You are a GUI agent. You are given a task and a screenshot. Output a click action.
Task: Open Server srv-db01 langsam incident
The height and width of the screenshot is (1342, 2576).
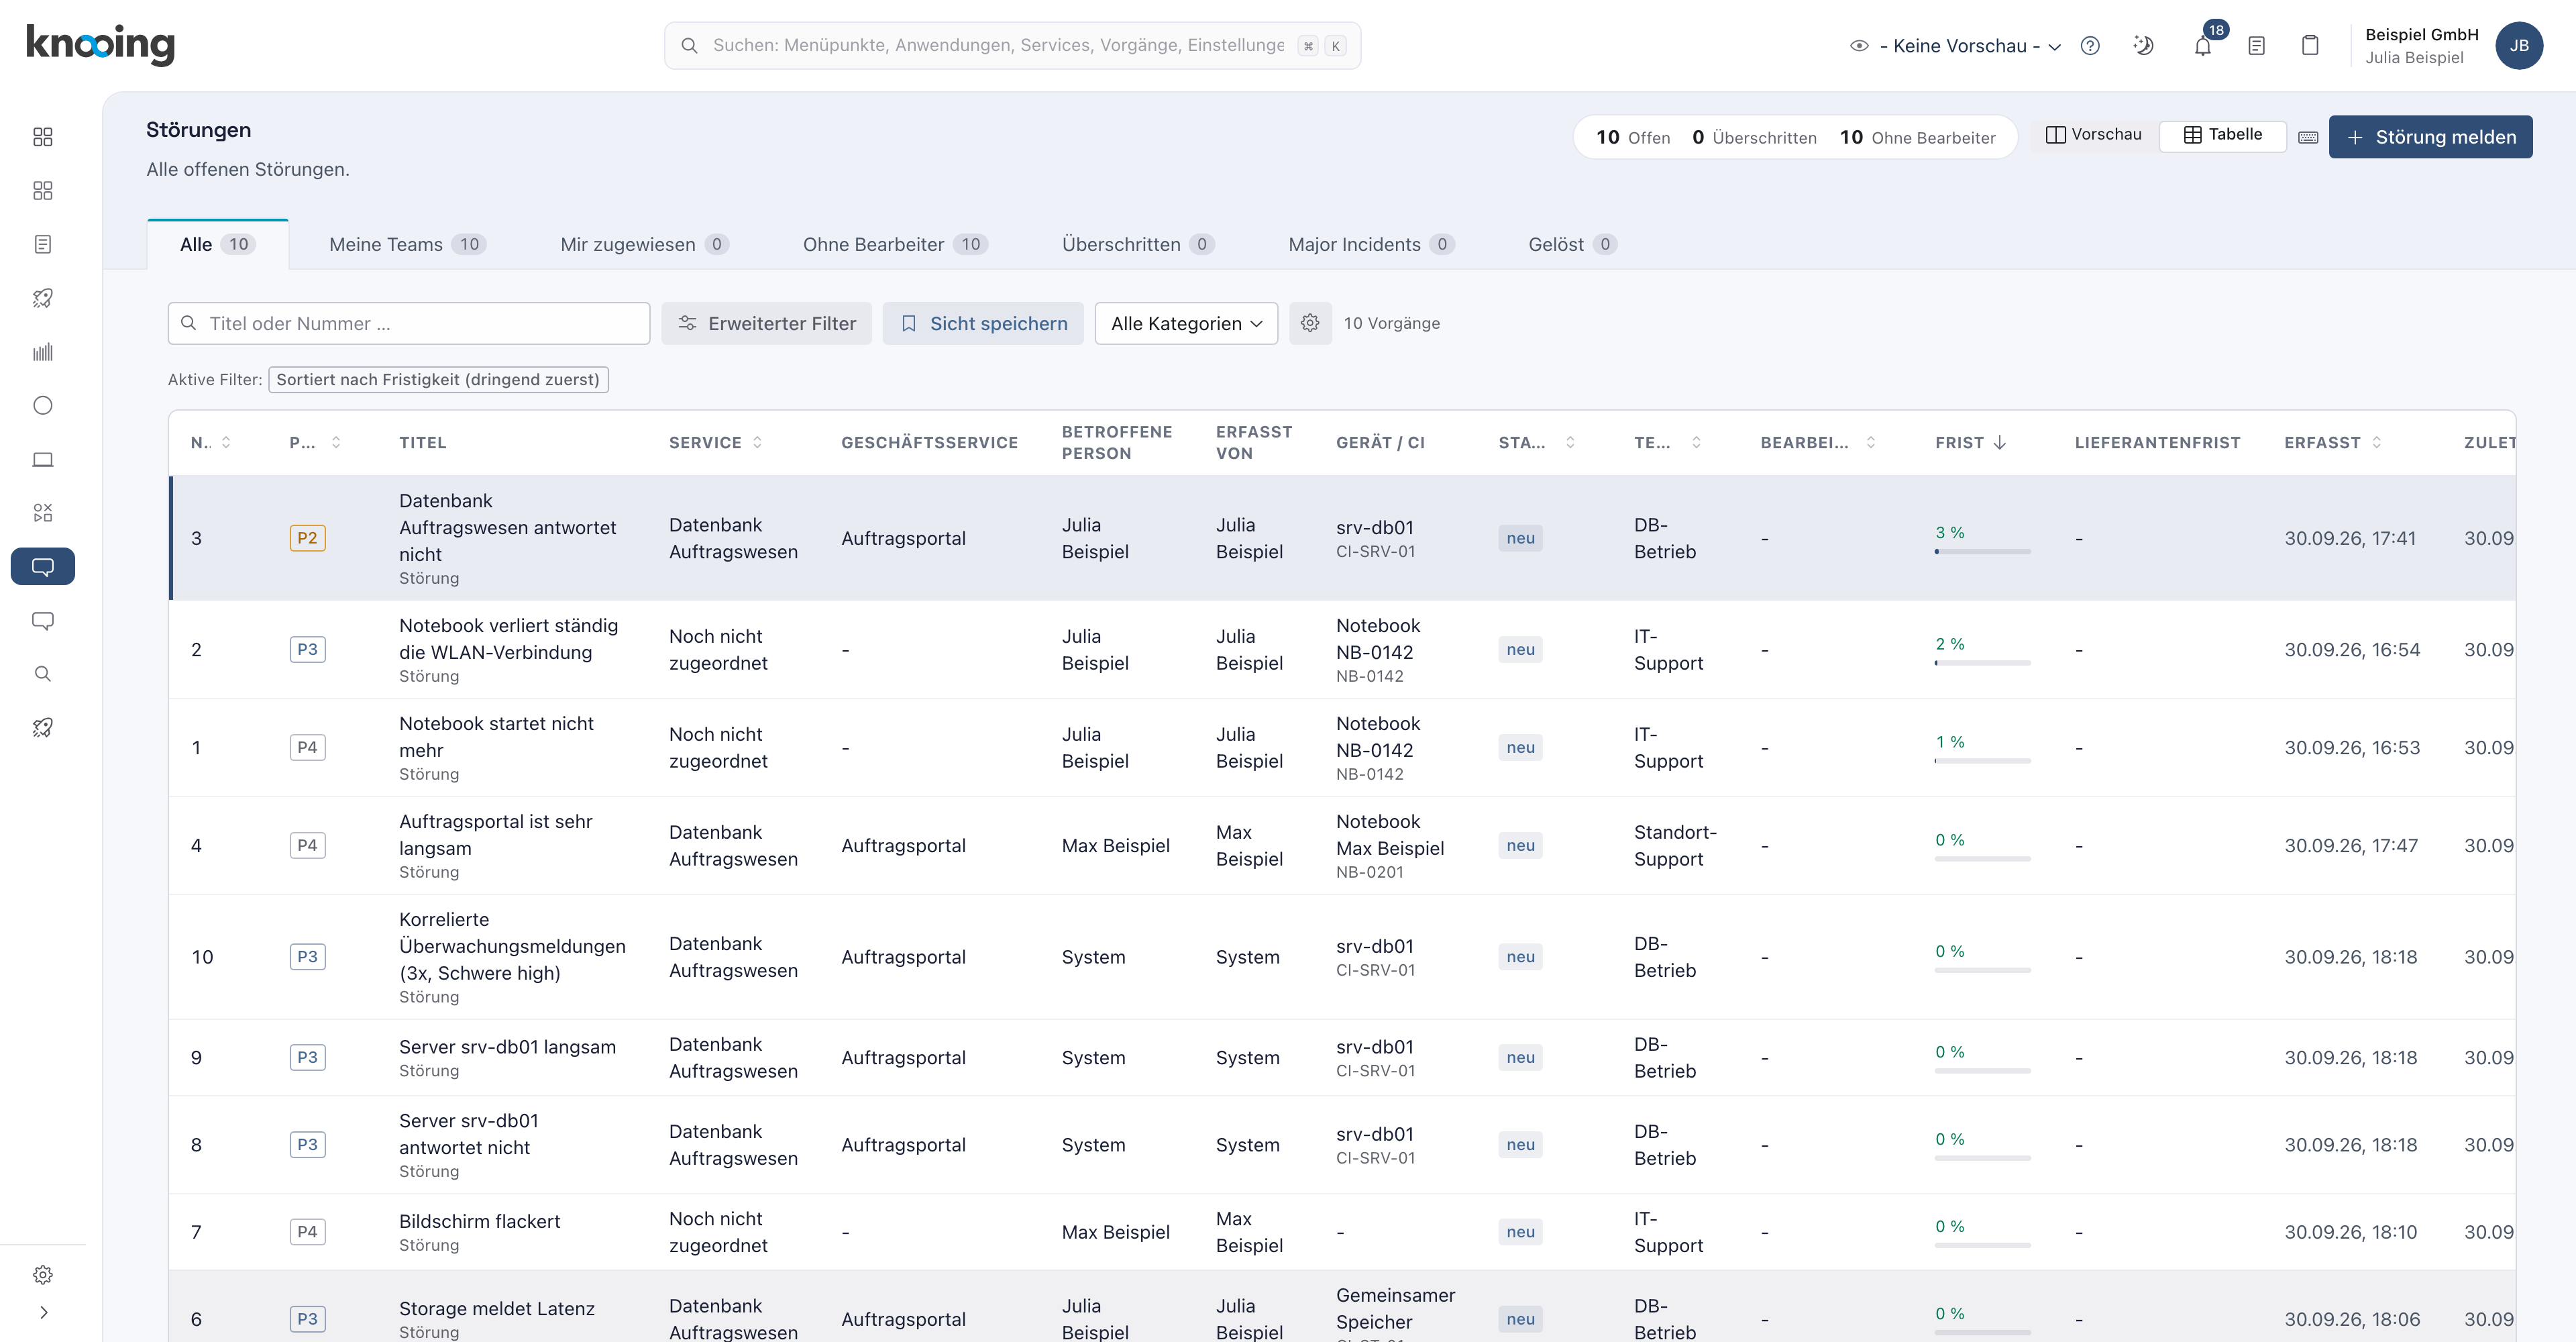click(x=507, y=1046)
